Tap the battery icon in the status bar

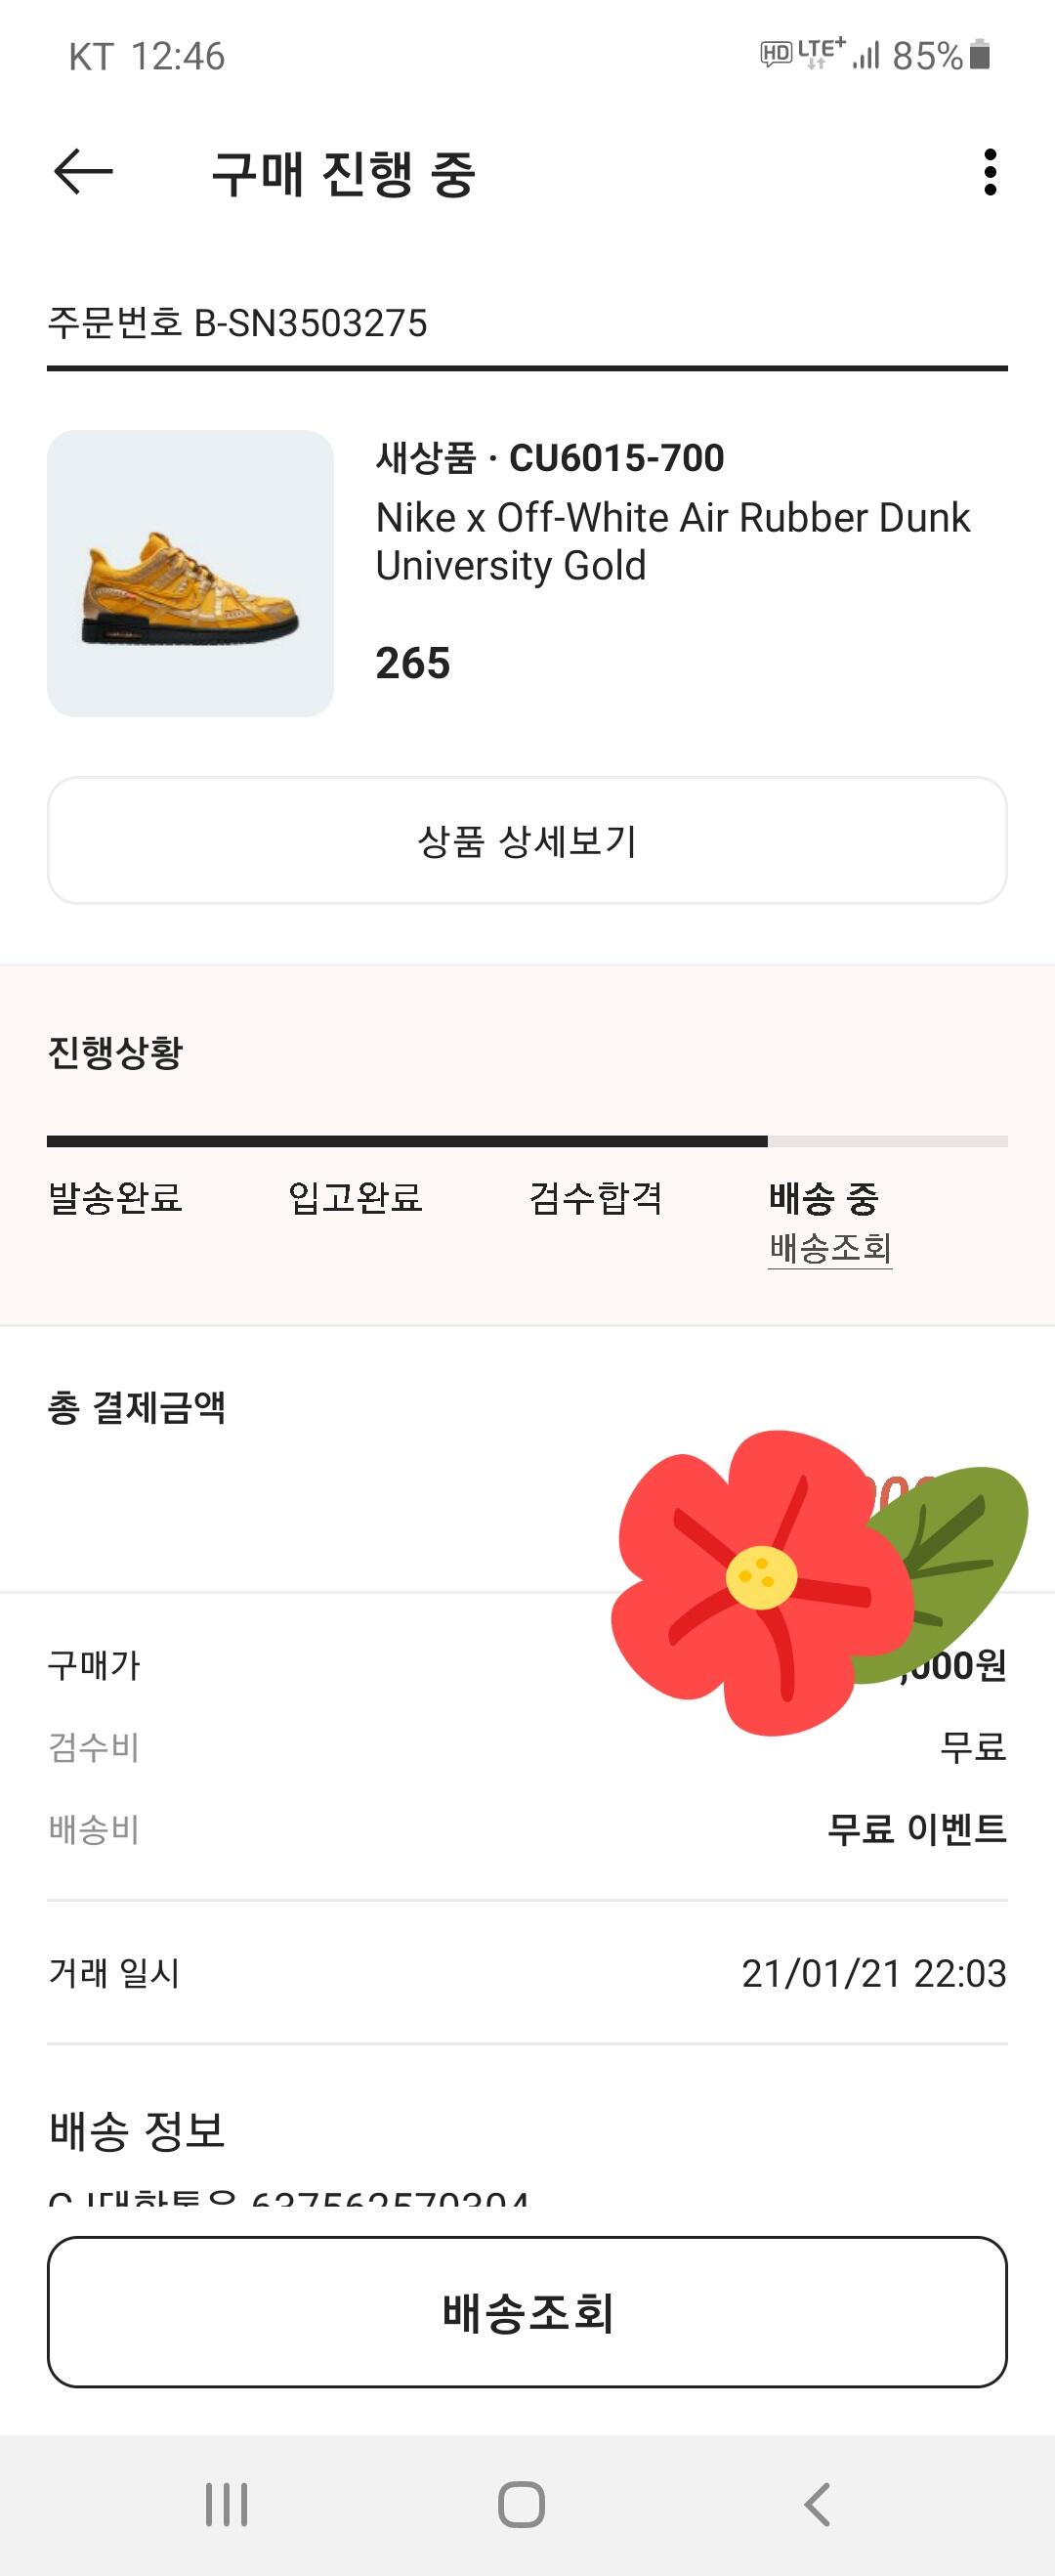[x=980, y=55]
